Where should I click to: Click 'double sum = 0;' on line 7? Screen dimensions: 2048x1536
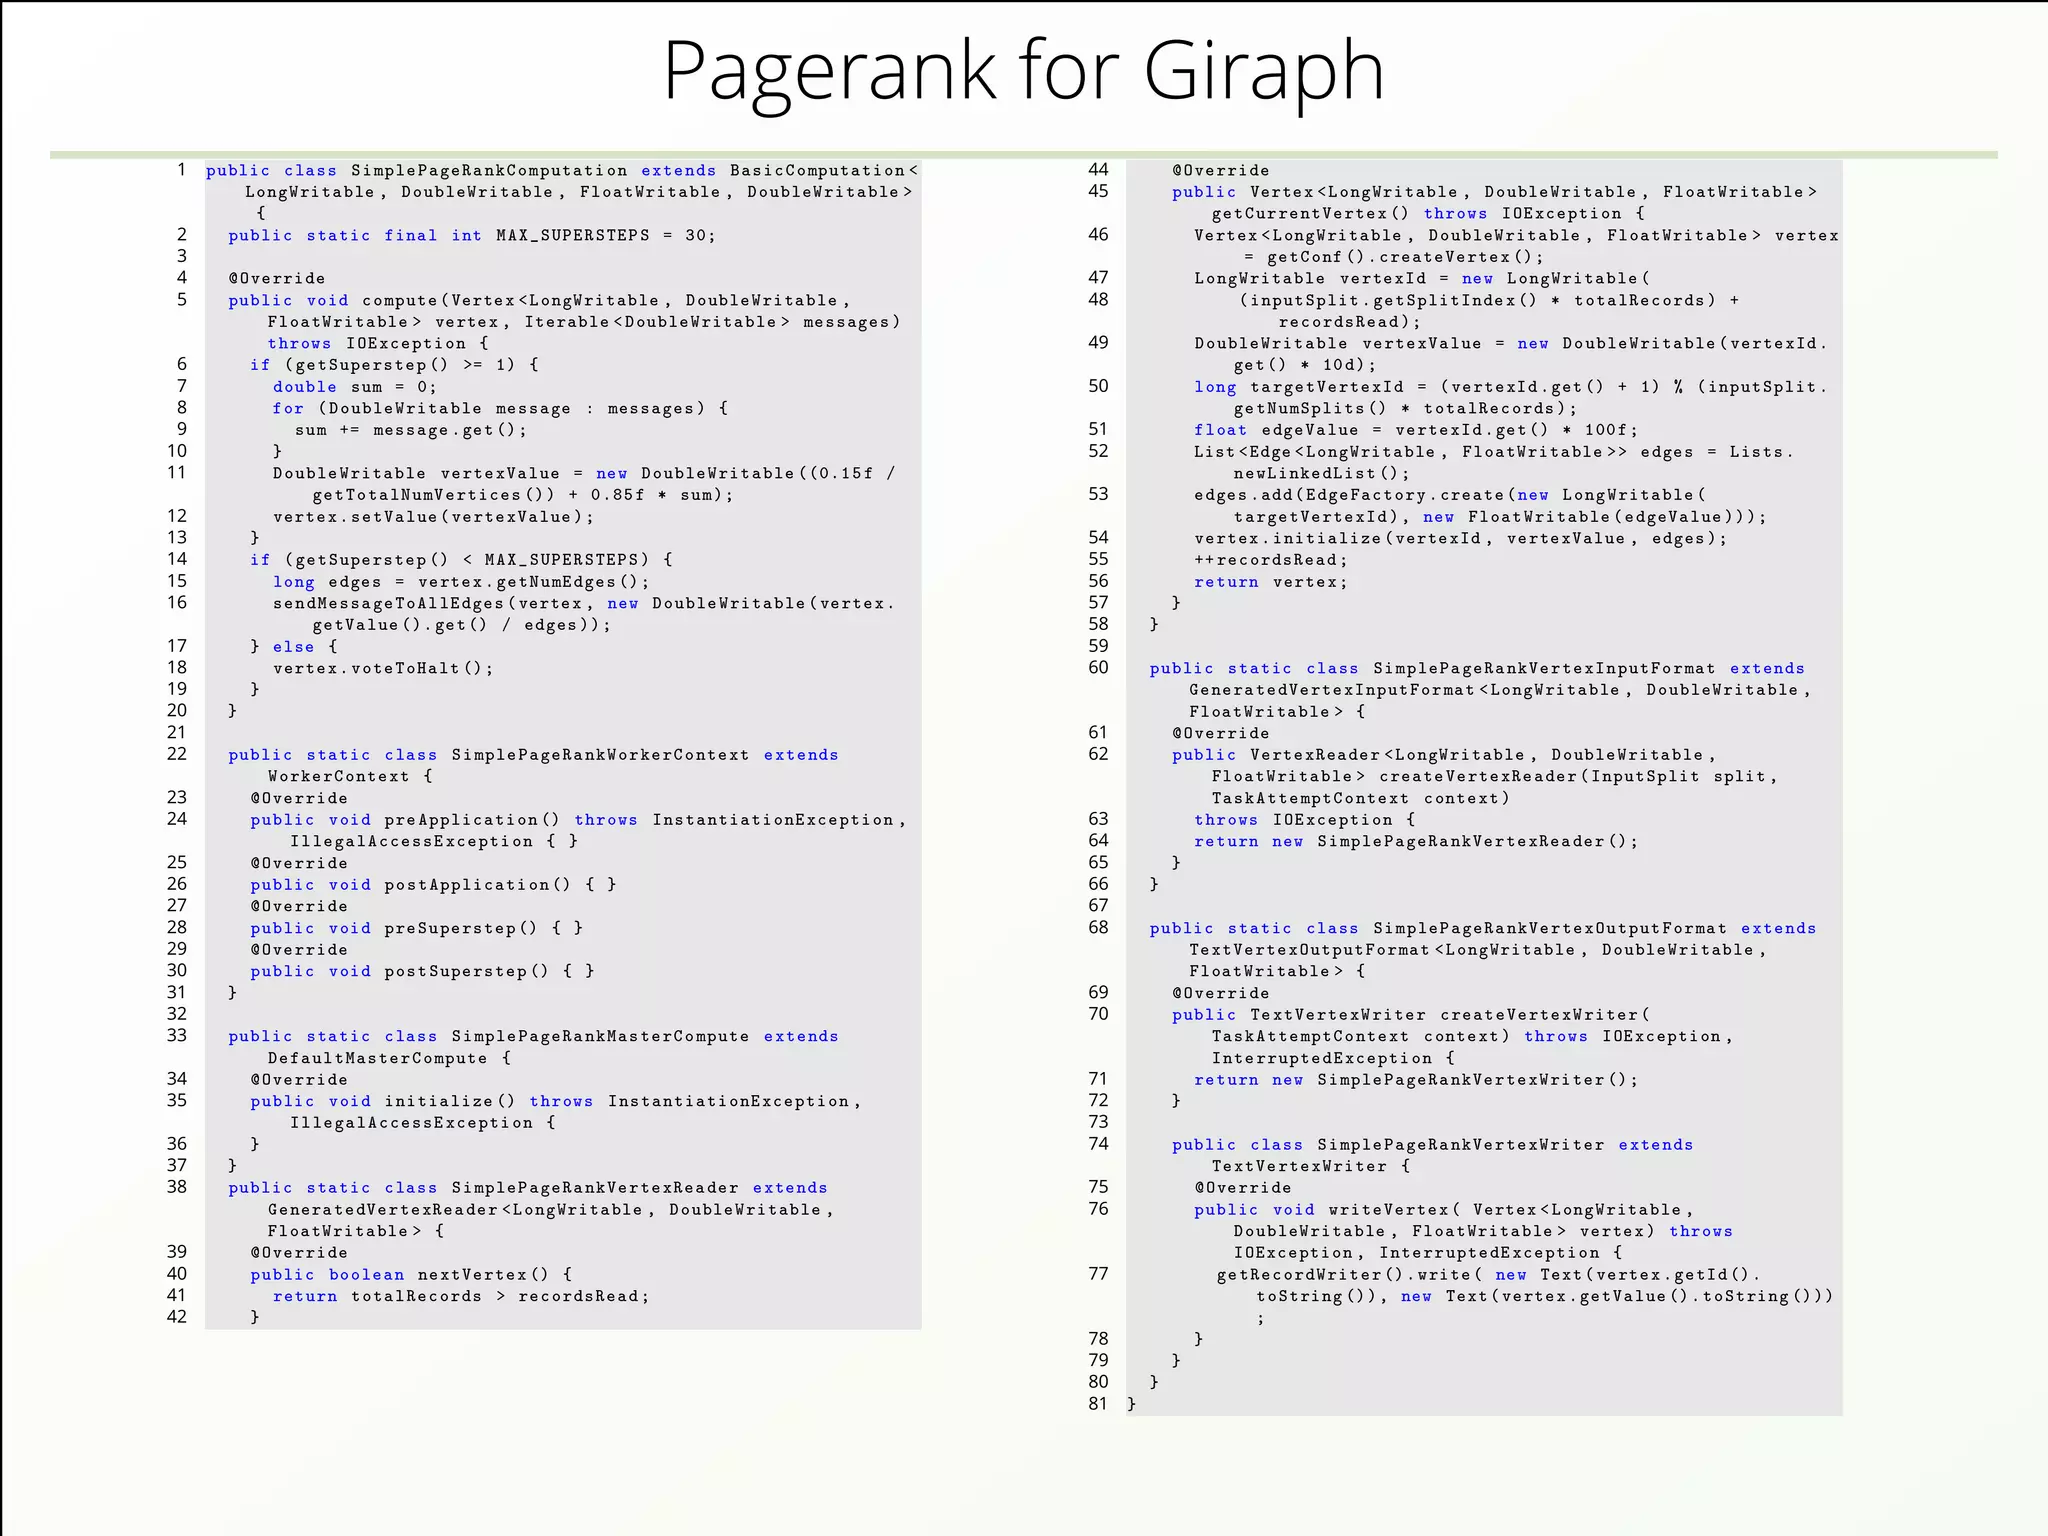click(355, 387)
